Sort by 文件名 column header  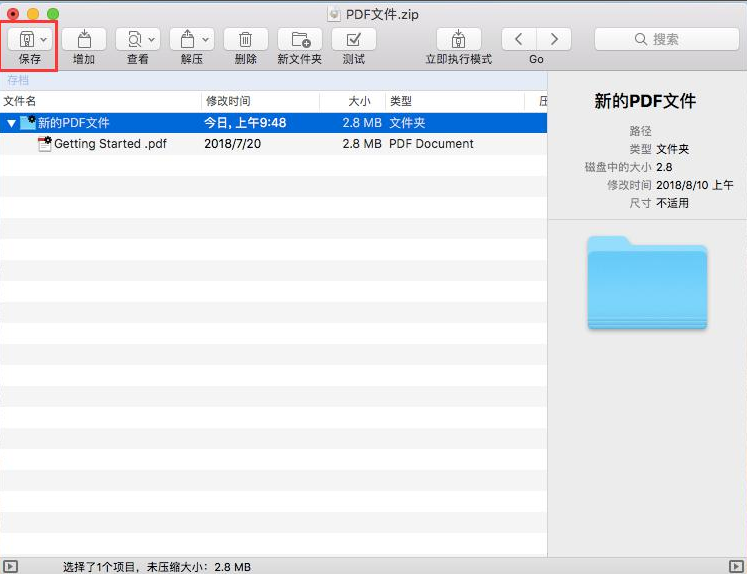tap(100, 101)
